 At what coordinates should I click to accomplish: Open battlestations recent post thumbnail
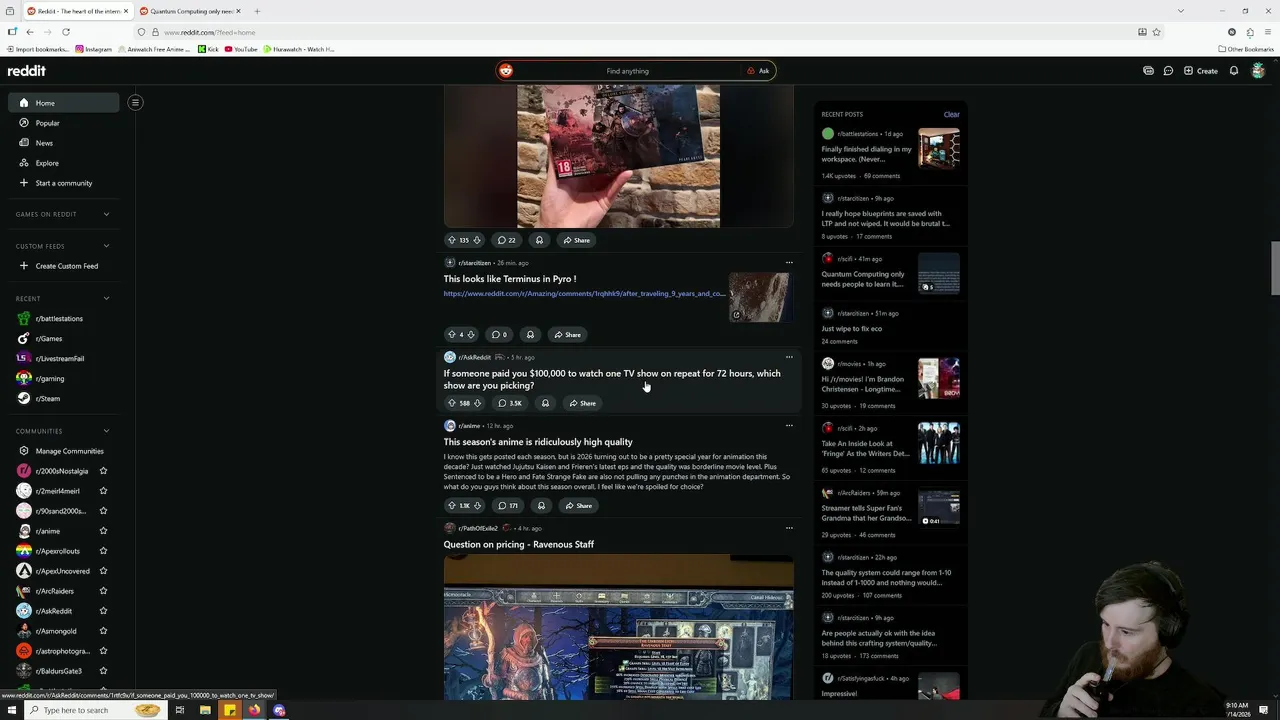[x=939, y=149]
